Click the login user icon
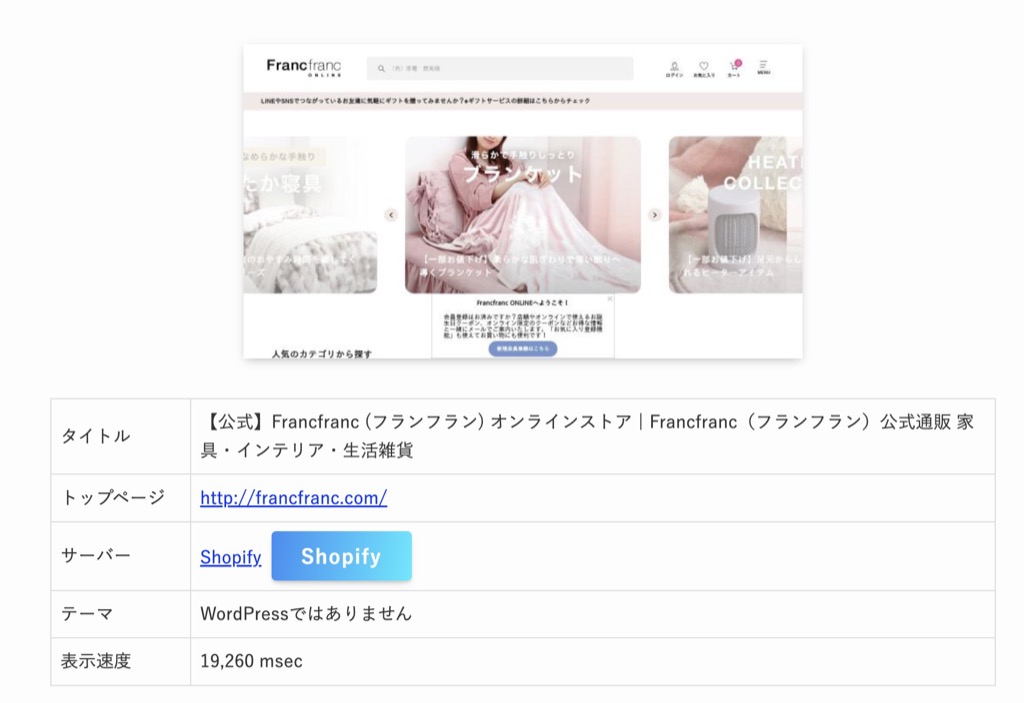Image resolution: width=1024 pixels, height=703 pixels. click(x=675, y=68)
